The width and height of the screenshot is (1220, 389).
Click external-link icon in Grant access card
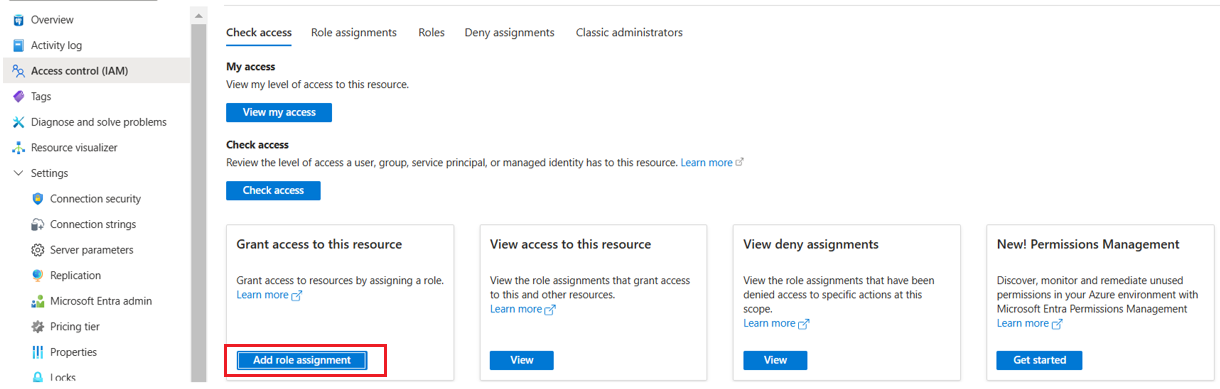click(296, 296)
